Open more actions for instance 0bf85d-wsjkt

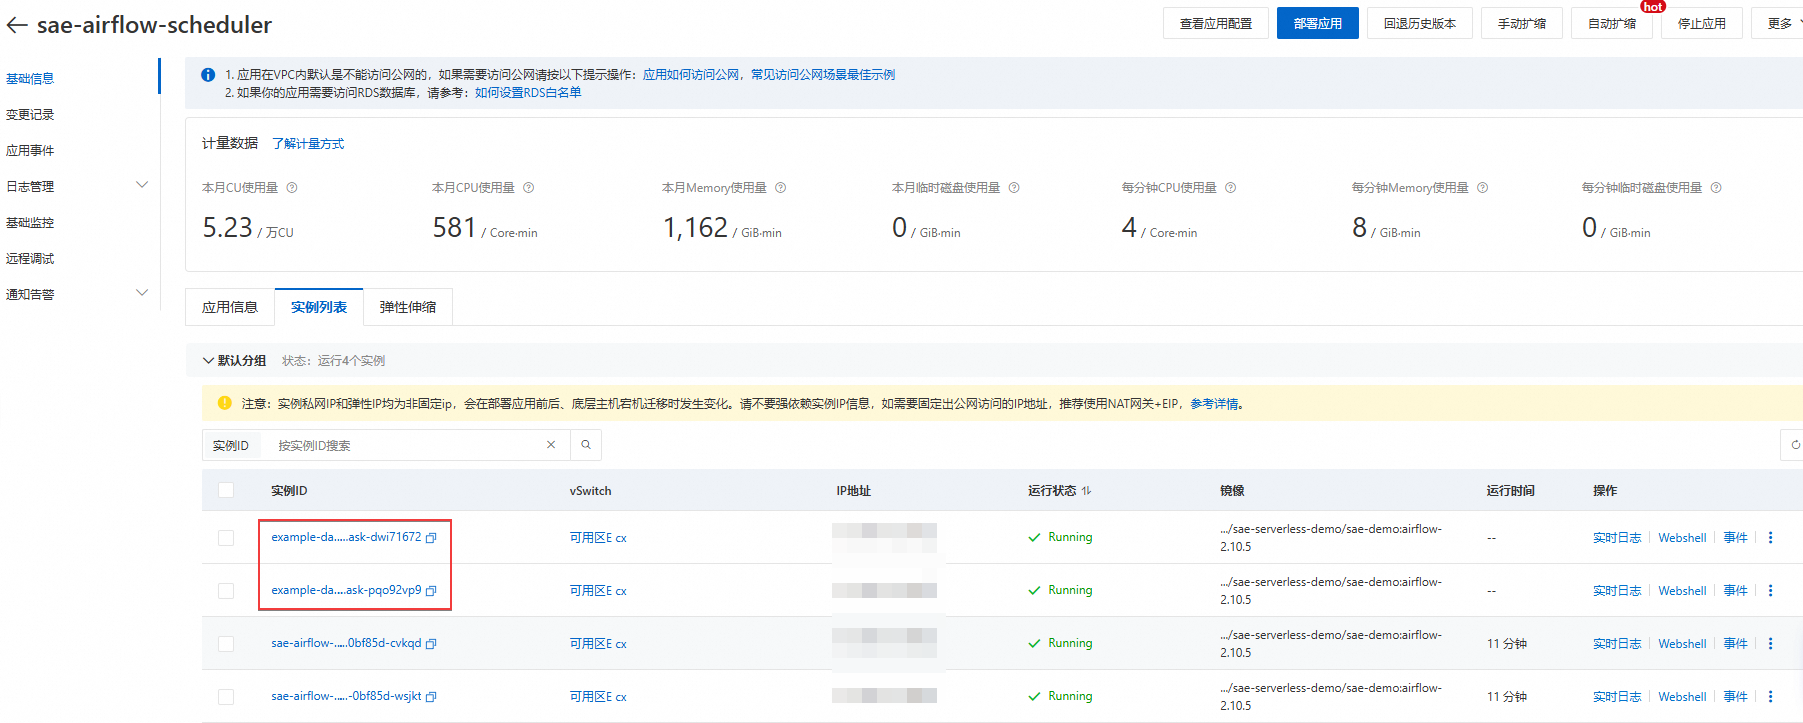[x=1770, y=697]
